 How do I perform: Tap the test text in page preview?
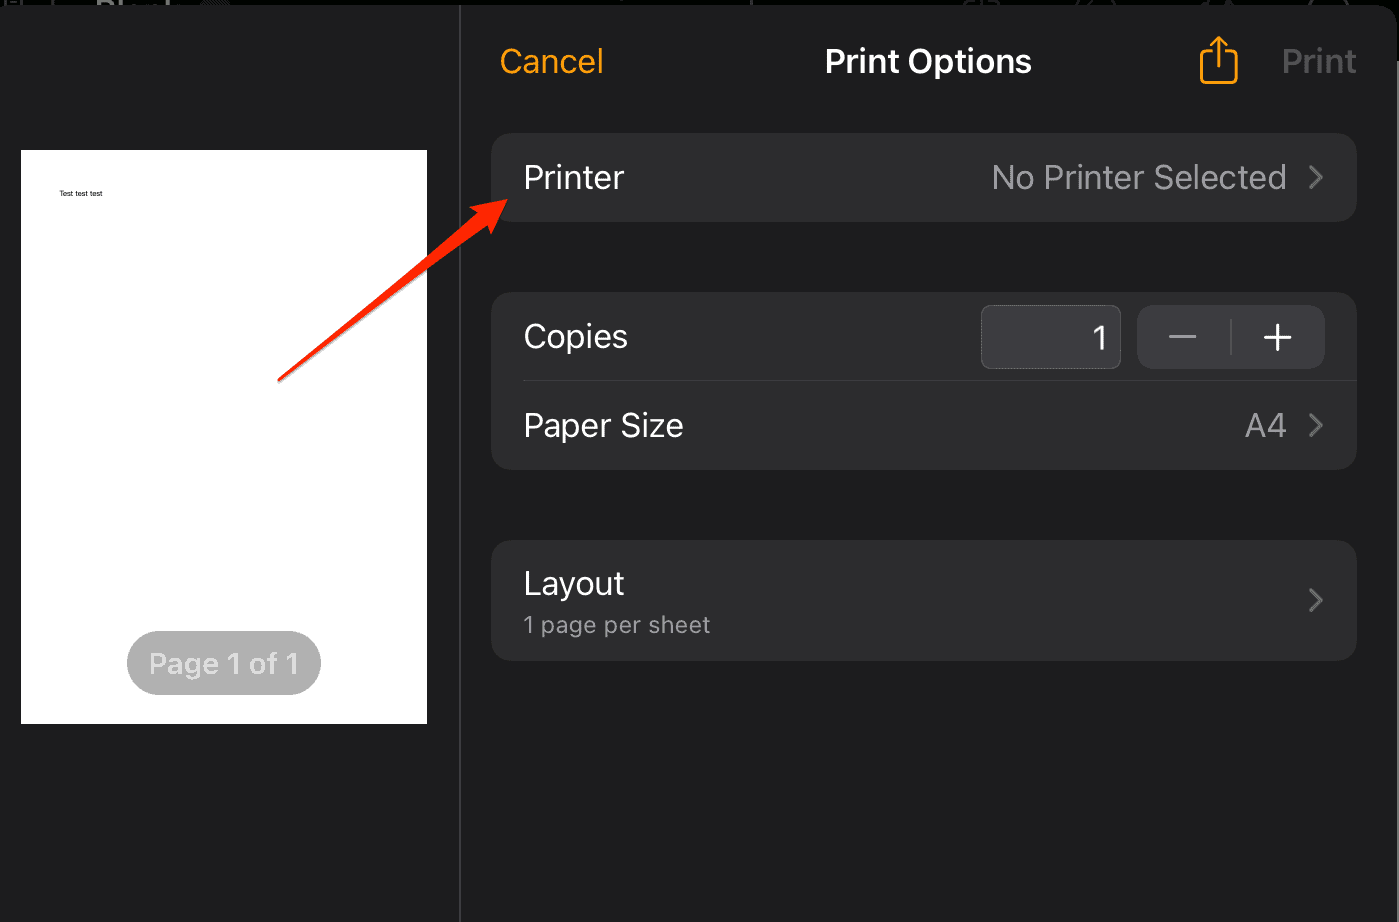[x=81, y=193]
